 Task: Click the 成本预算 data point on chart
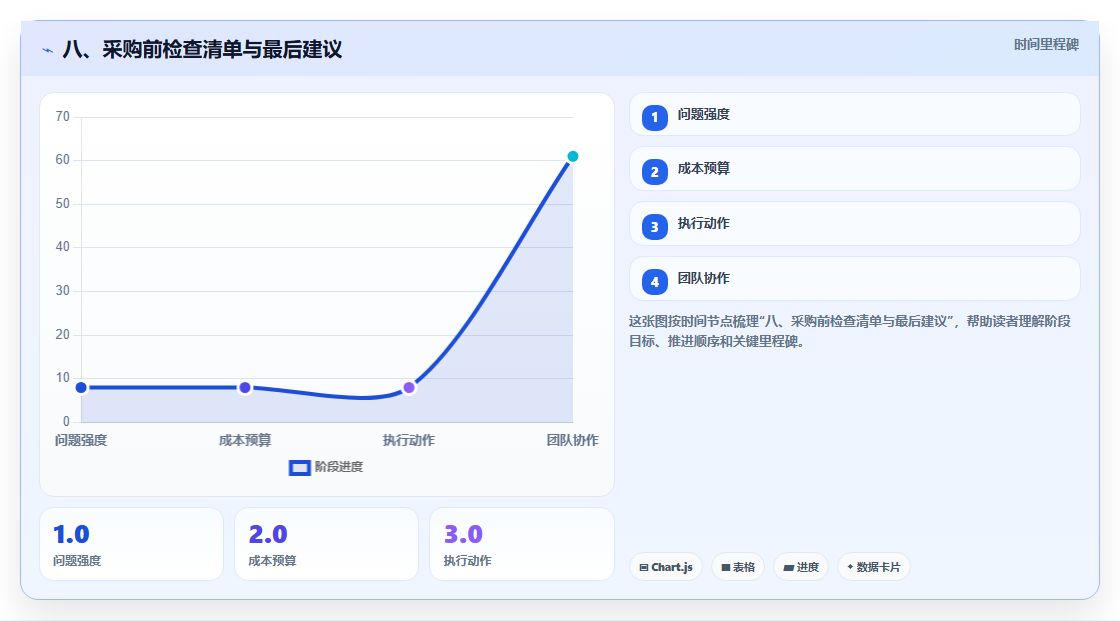pos(245,387)
